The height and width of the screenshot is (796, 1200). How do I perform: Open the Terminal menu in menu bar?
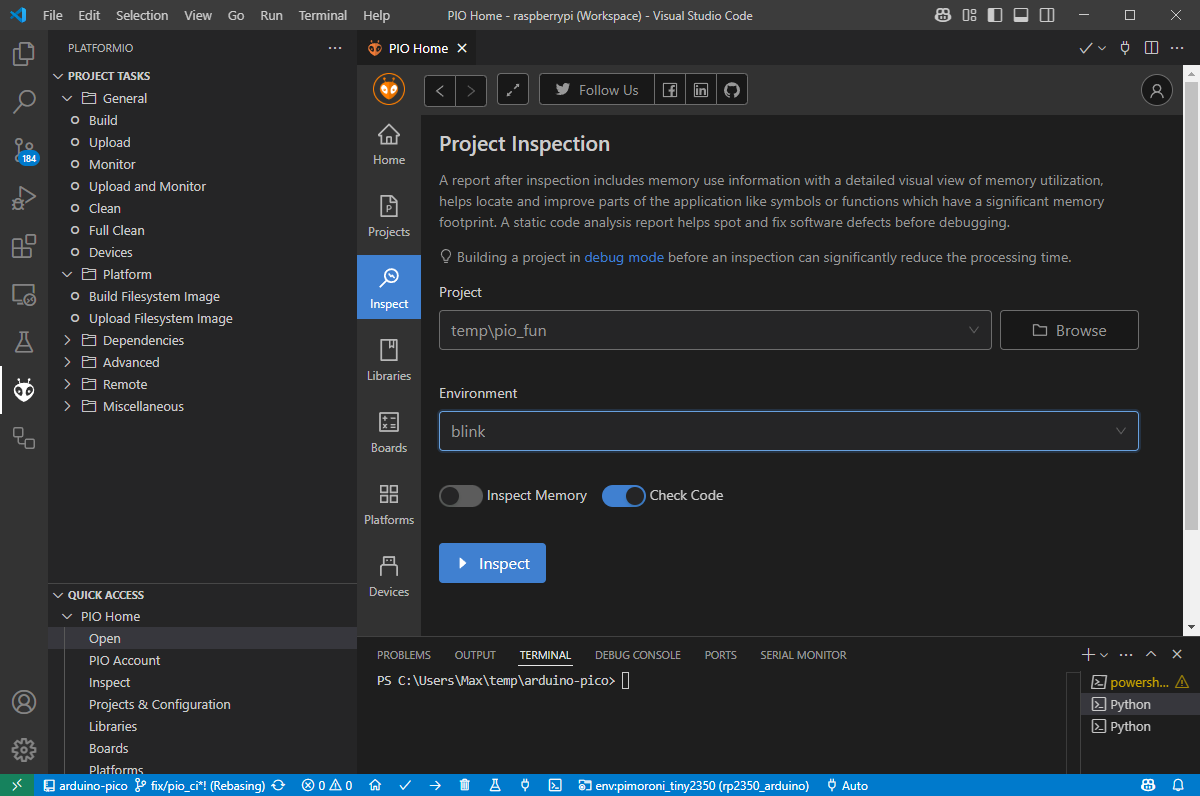tap(323, 16)
